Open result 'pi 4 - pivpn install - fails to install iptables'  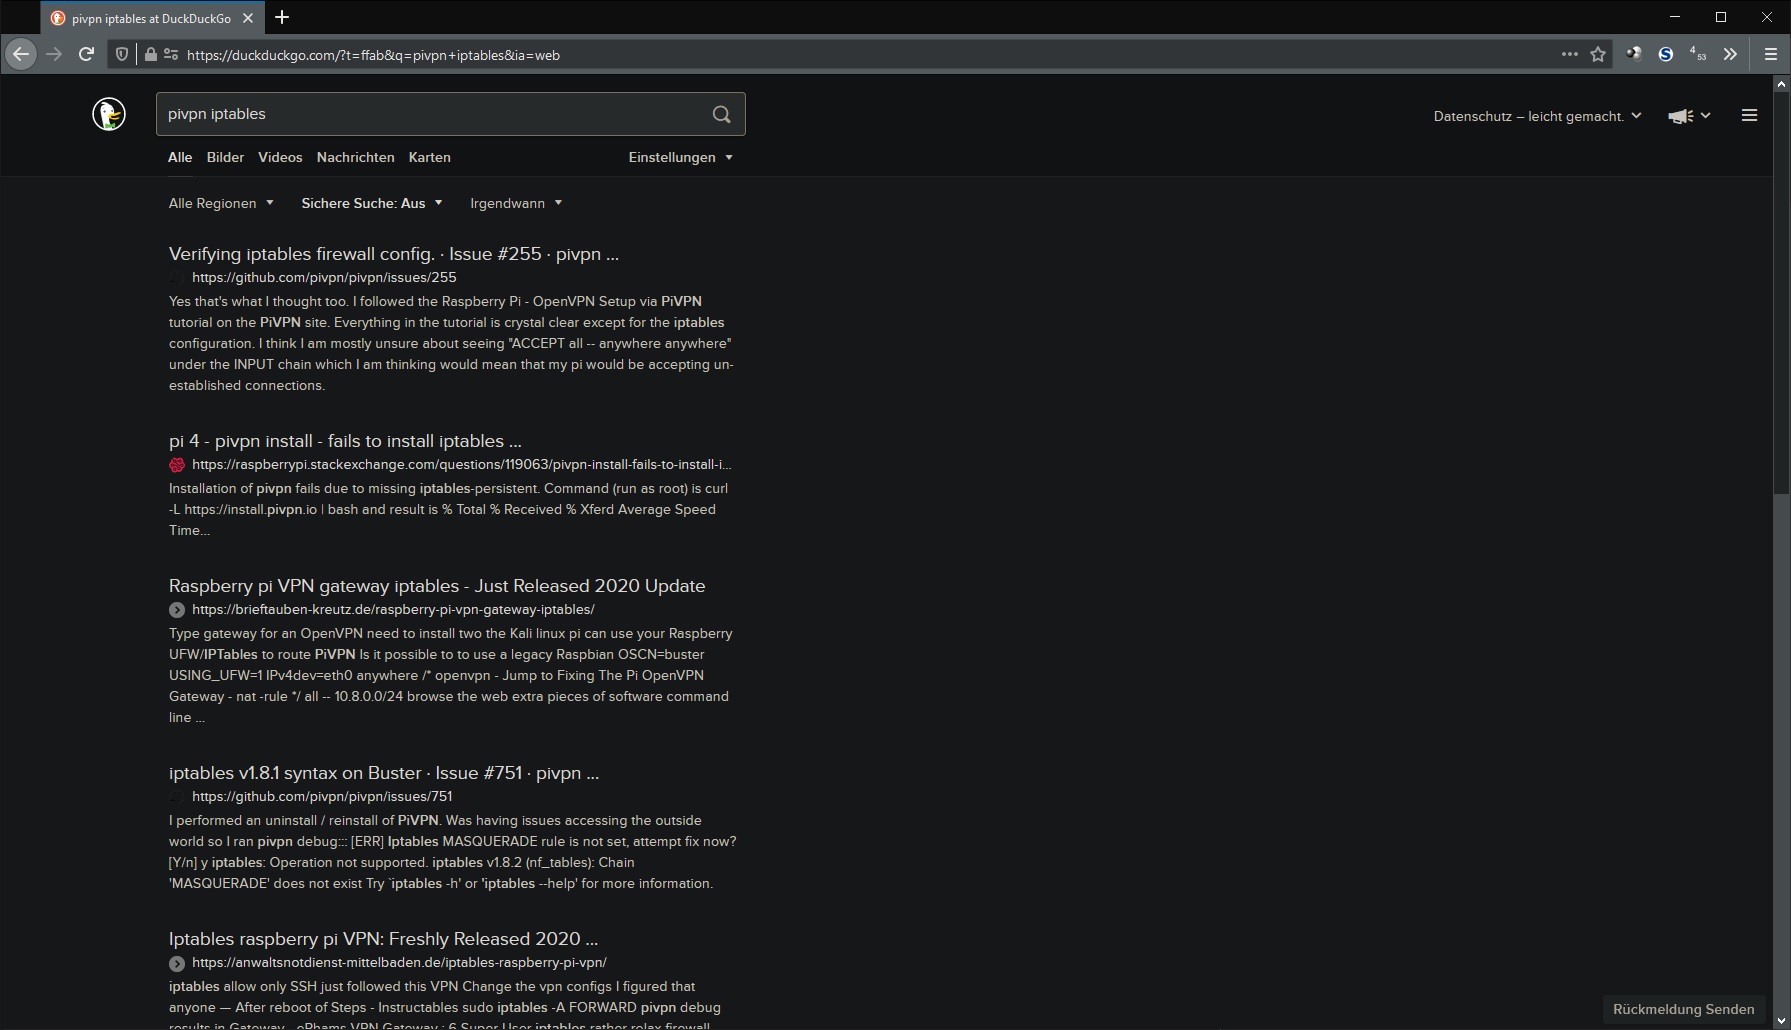[x=345, y=441]
